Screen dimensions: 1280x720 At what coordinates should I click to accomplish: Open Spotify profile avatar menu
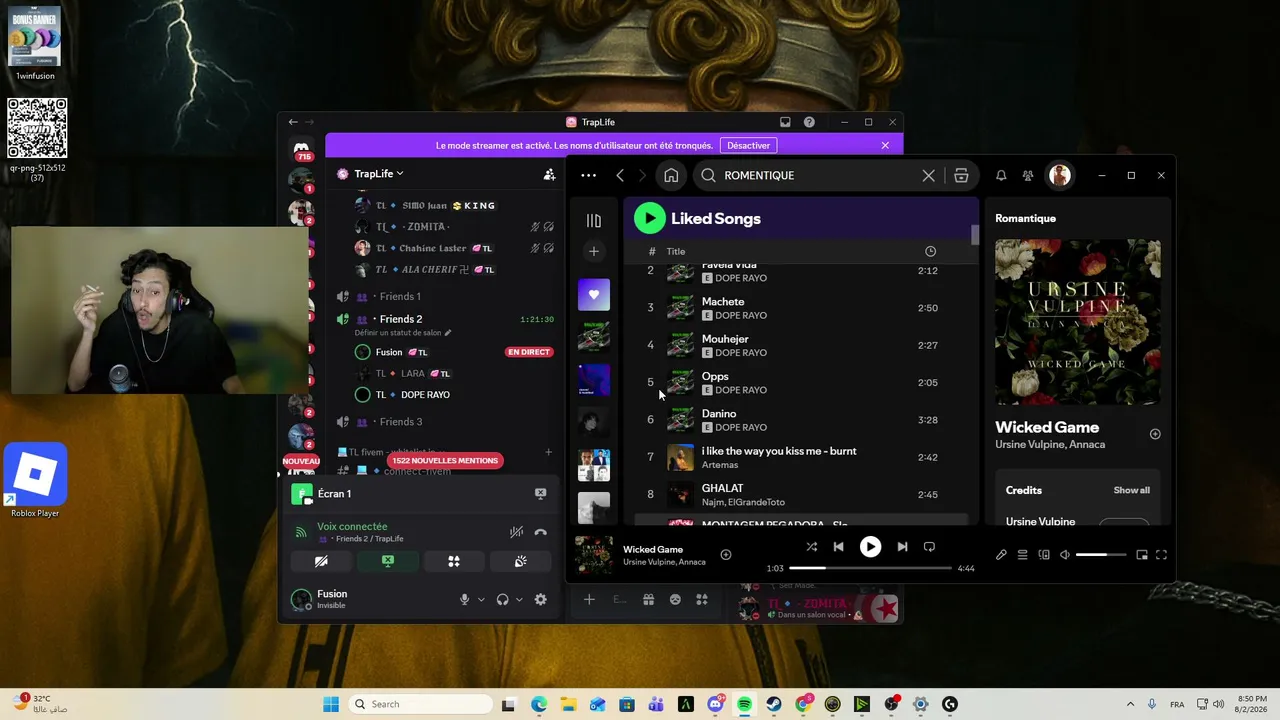tap(1060, 175)
